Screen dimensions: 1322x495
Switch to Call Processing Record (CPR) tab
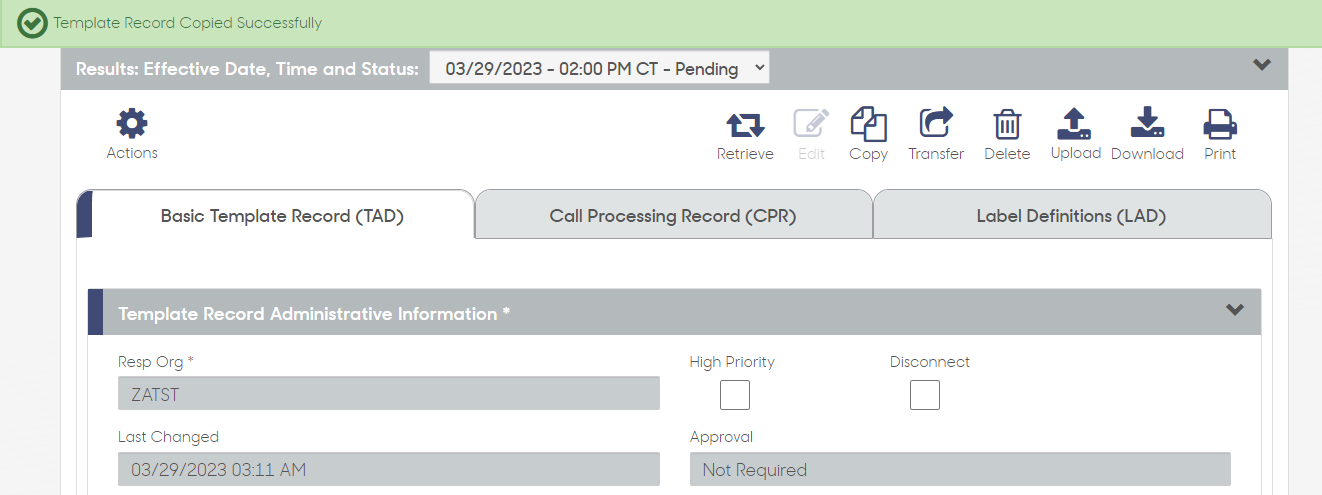pos(673,215)
